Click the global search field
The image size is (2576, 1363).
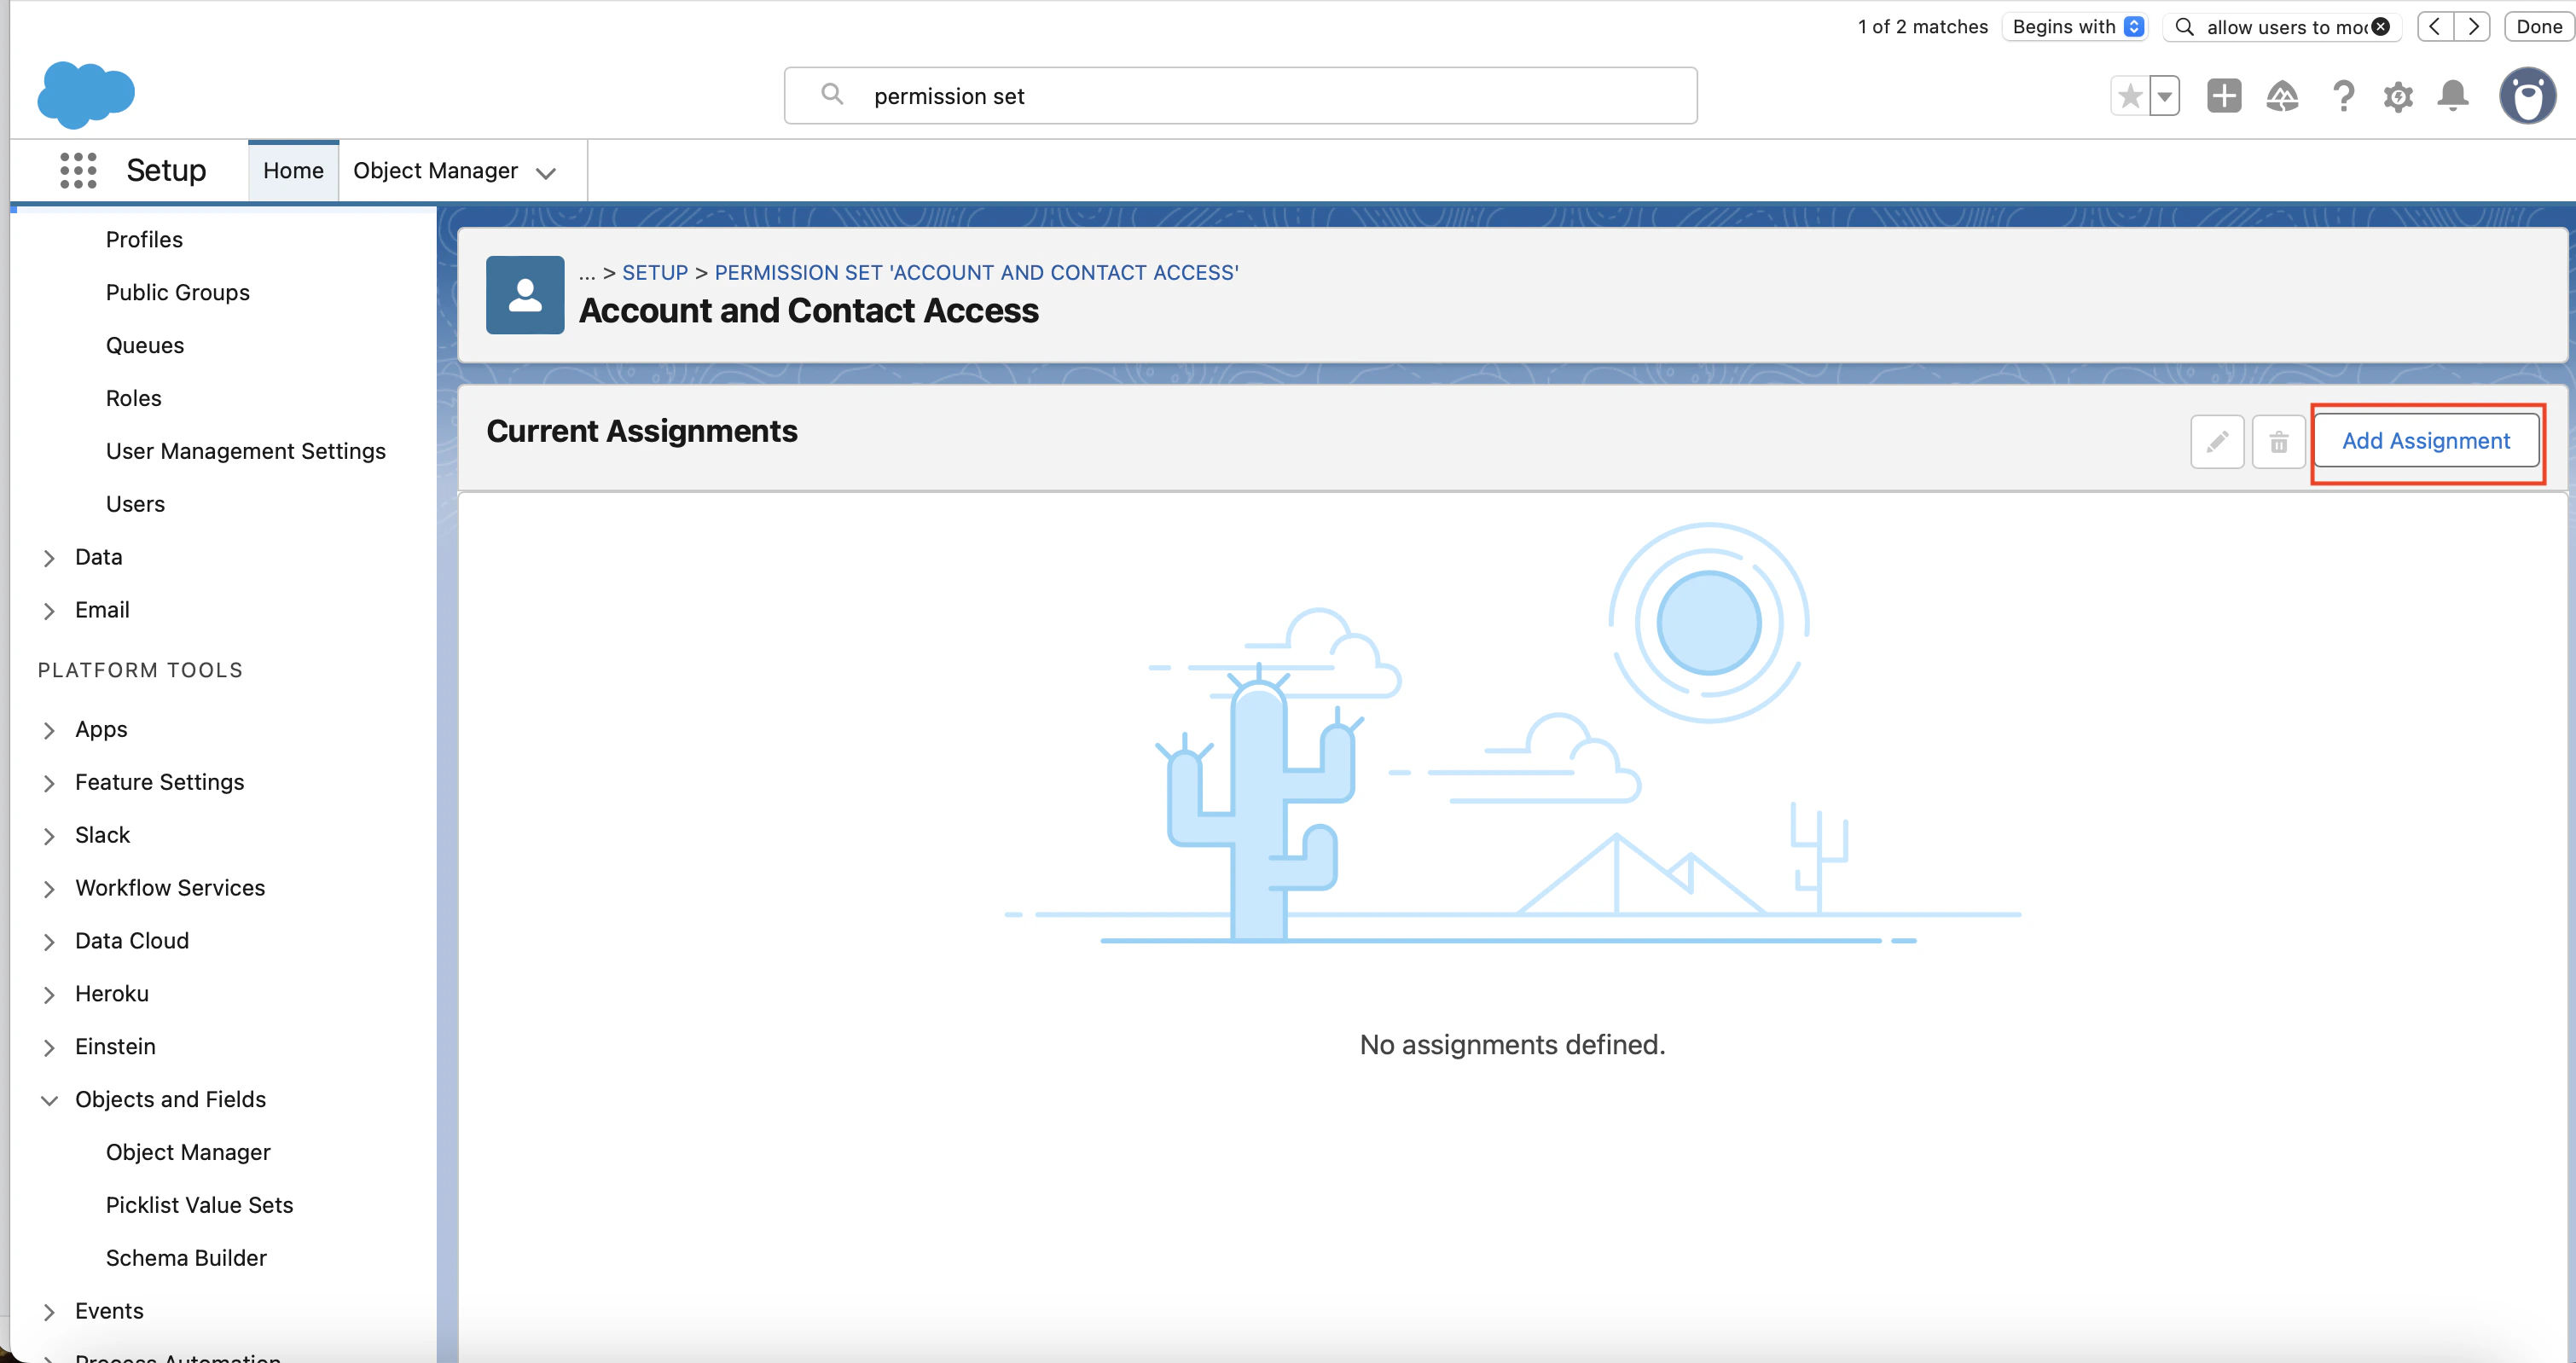point(1240,96)
